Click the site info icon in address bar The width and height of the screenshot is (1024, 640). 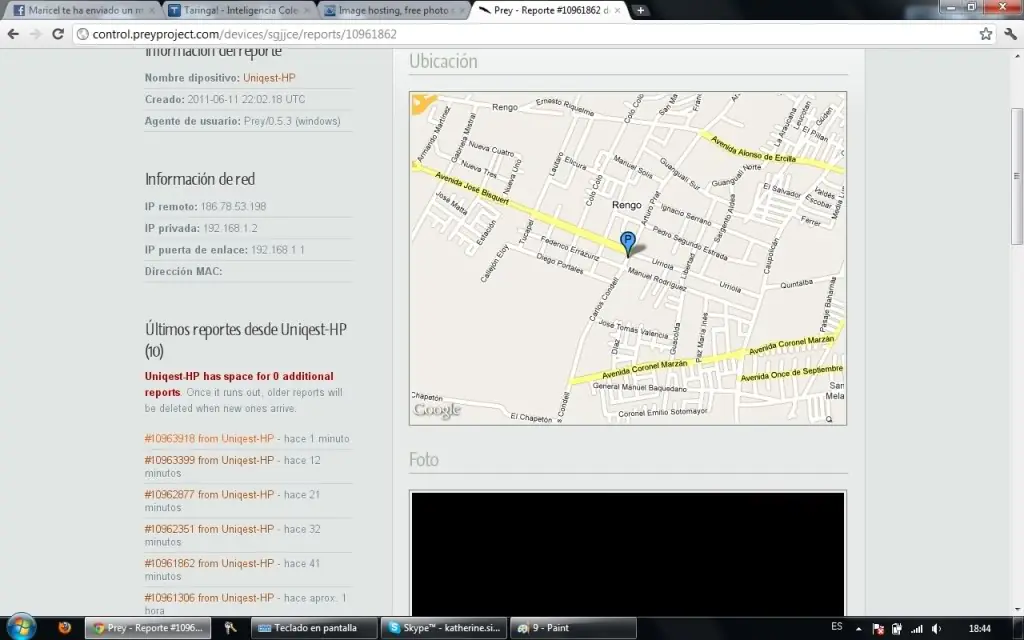pyautogui.click(x=83, y=34)
